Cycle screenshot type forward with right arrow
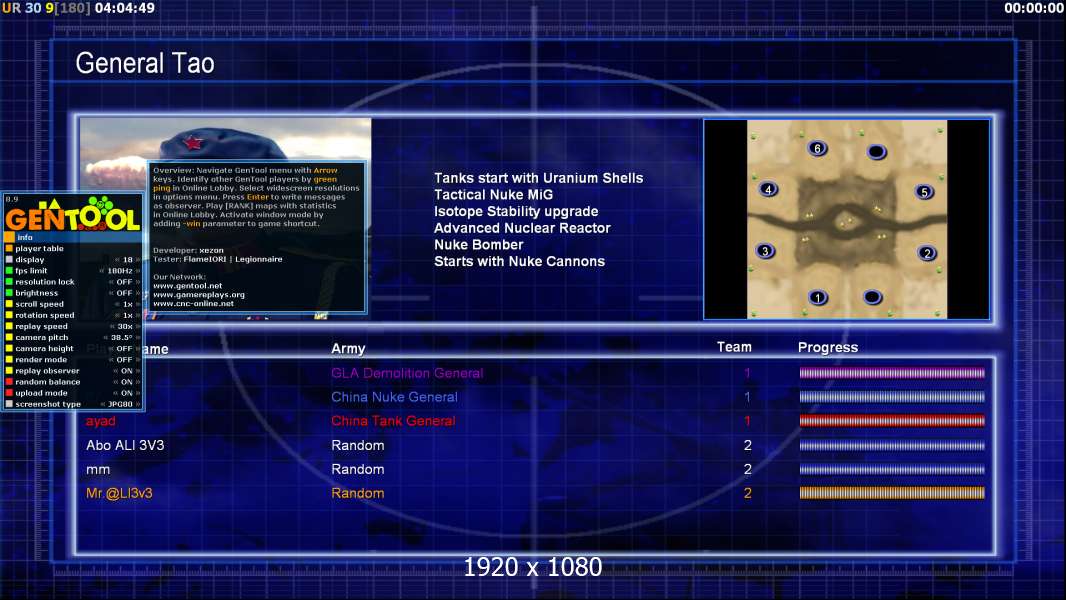 (x=138, y=404)
